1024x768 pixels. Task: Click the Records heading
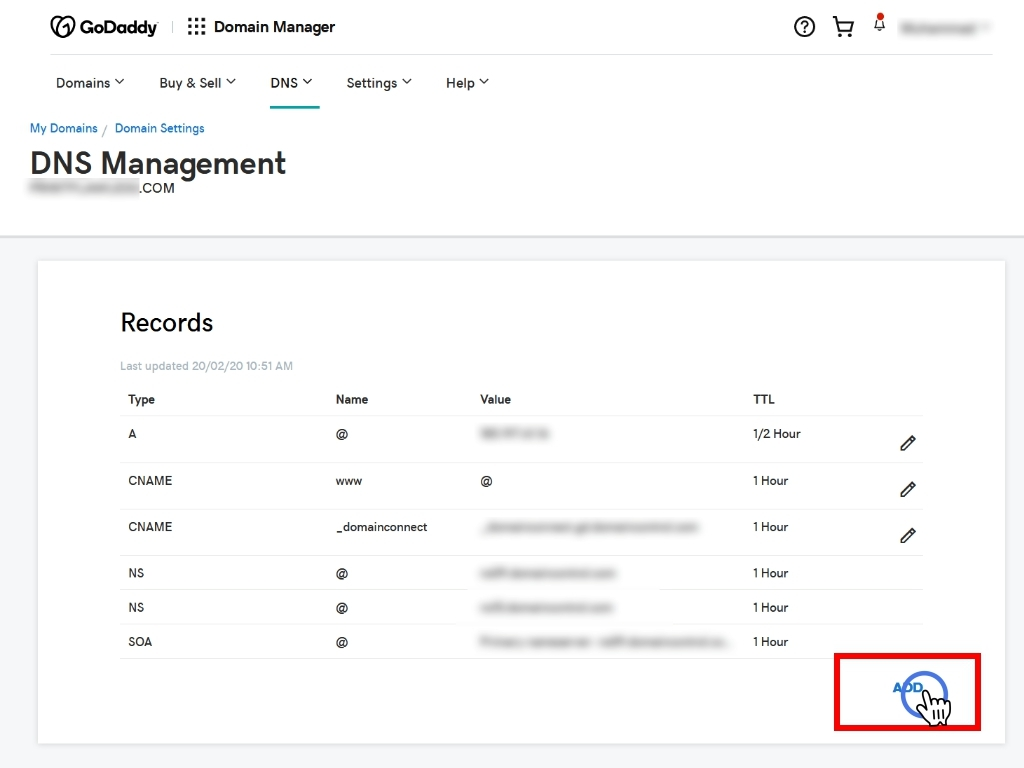click(167, 323)
